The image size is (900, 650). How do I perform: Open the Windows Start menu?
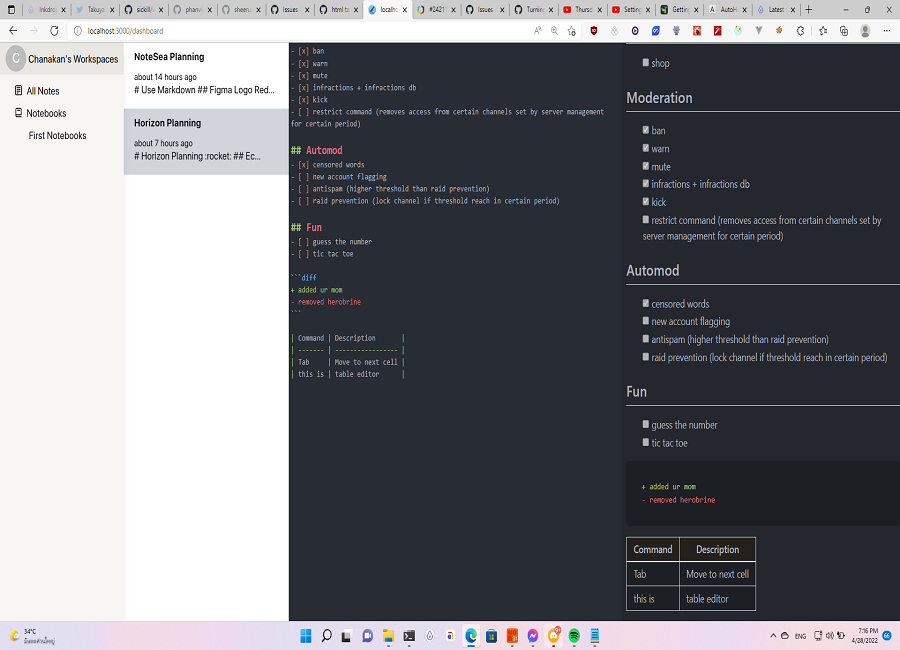click(x=305, y=636)
